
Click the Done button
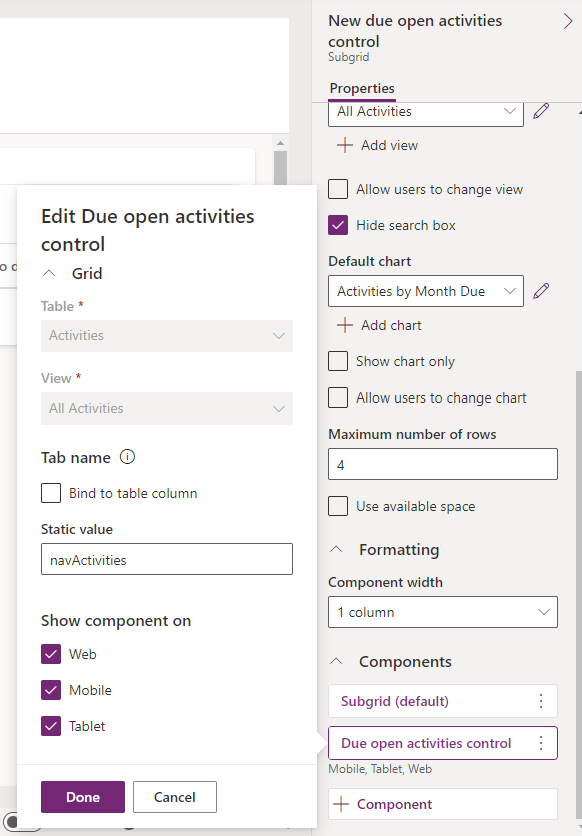pos(83,797)
